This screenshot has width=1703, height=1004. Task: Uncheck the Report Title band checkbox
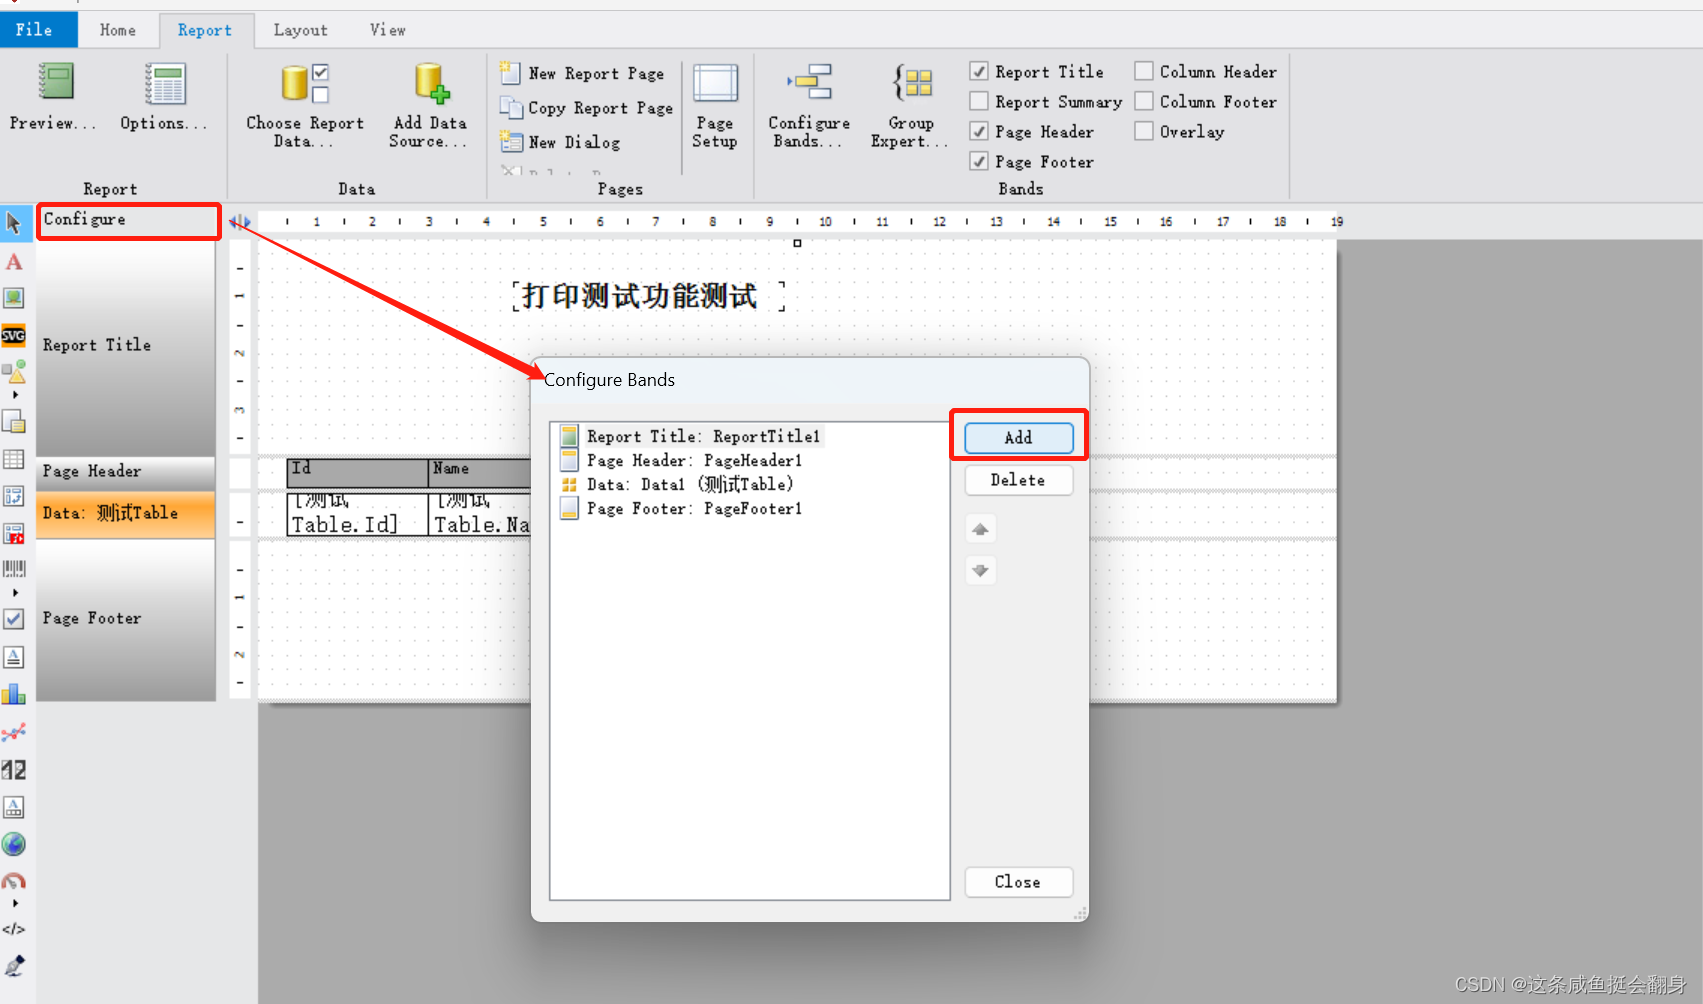(x=978, y=71)
